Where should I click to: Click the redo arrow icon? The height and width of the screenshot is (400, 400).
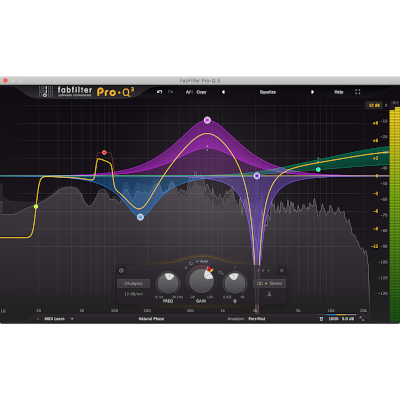point(170,92)
